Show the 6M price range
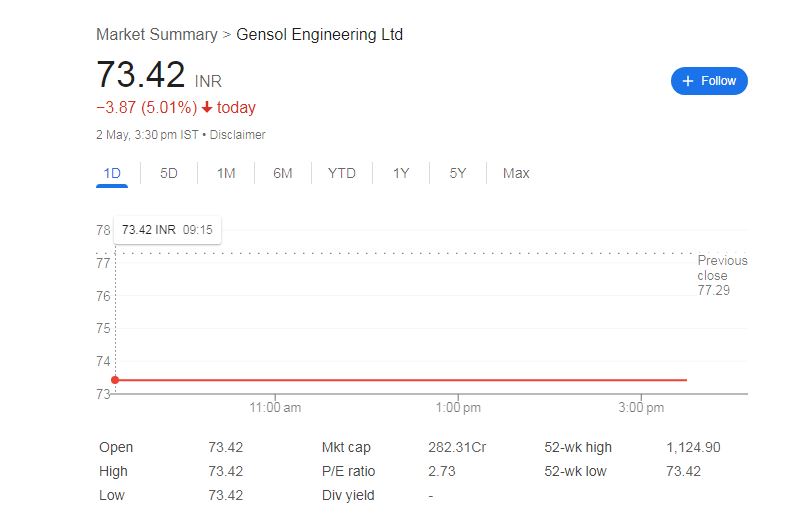The image size is (793, 525). 283,173
